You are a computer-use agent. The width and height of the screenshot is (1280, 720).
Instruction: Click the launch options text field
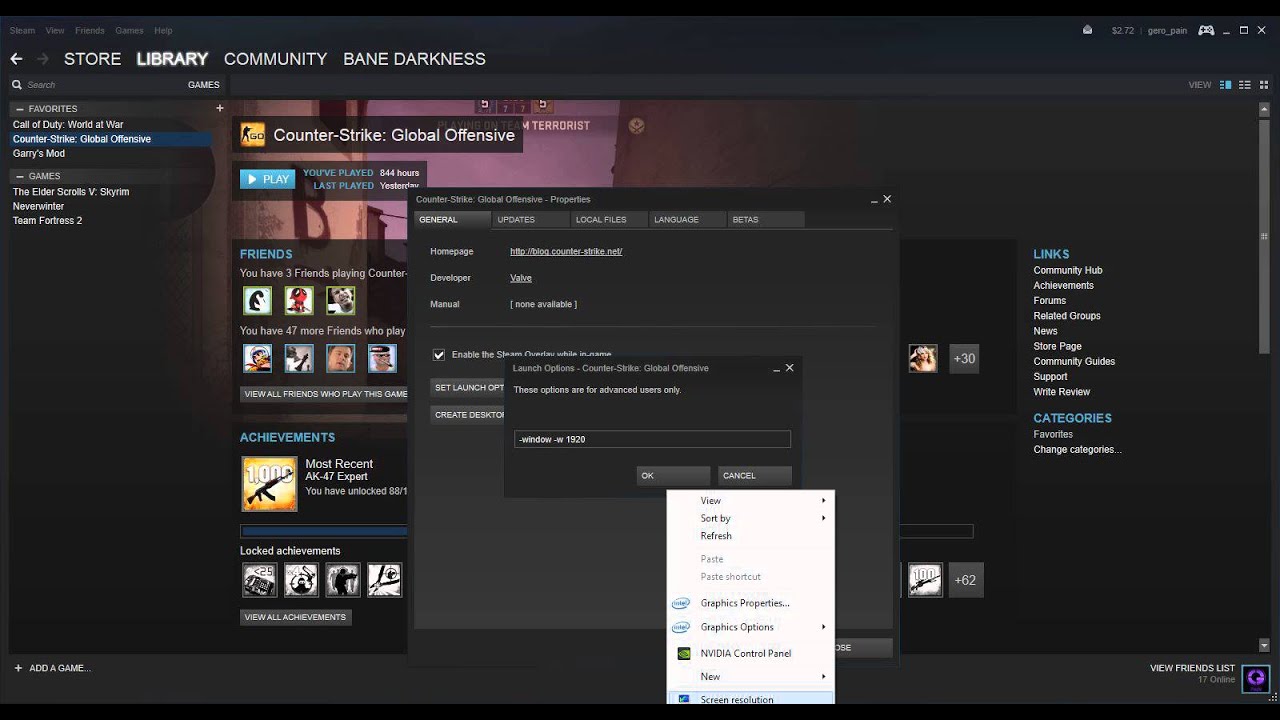[652, 439]
